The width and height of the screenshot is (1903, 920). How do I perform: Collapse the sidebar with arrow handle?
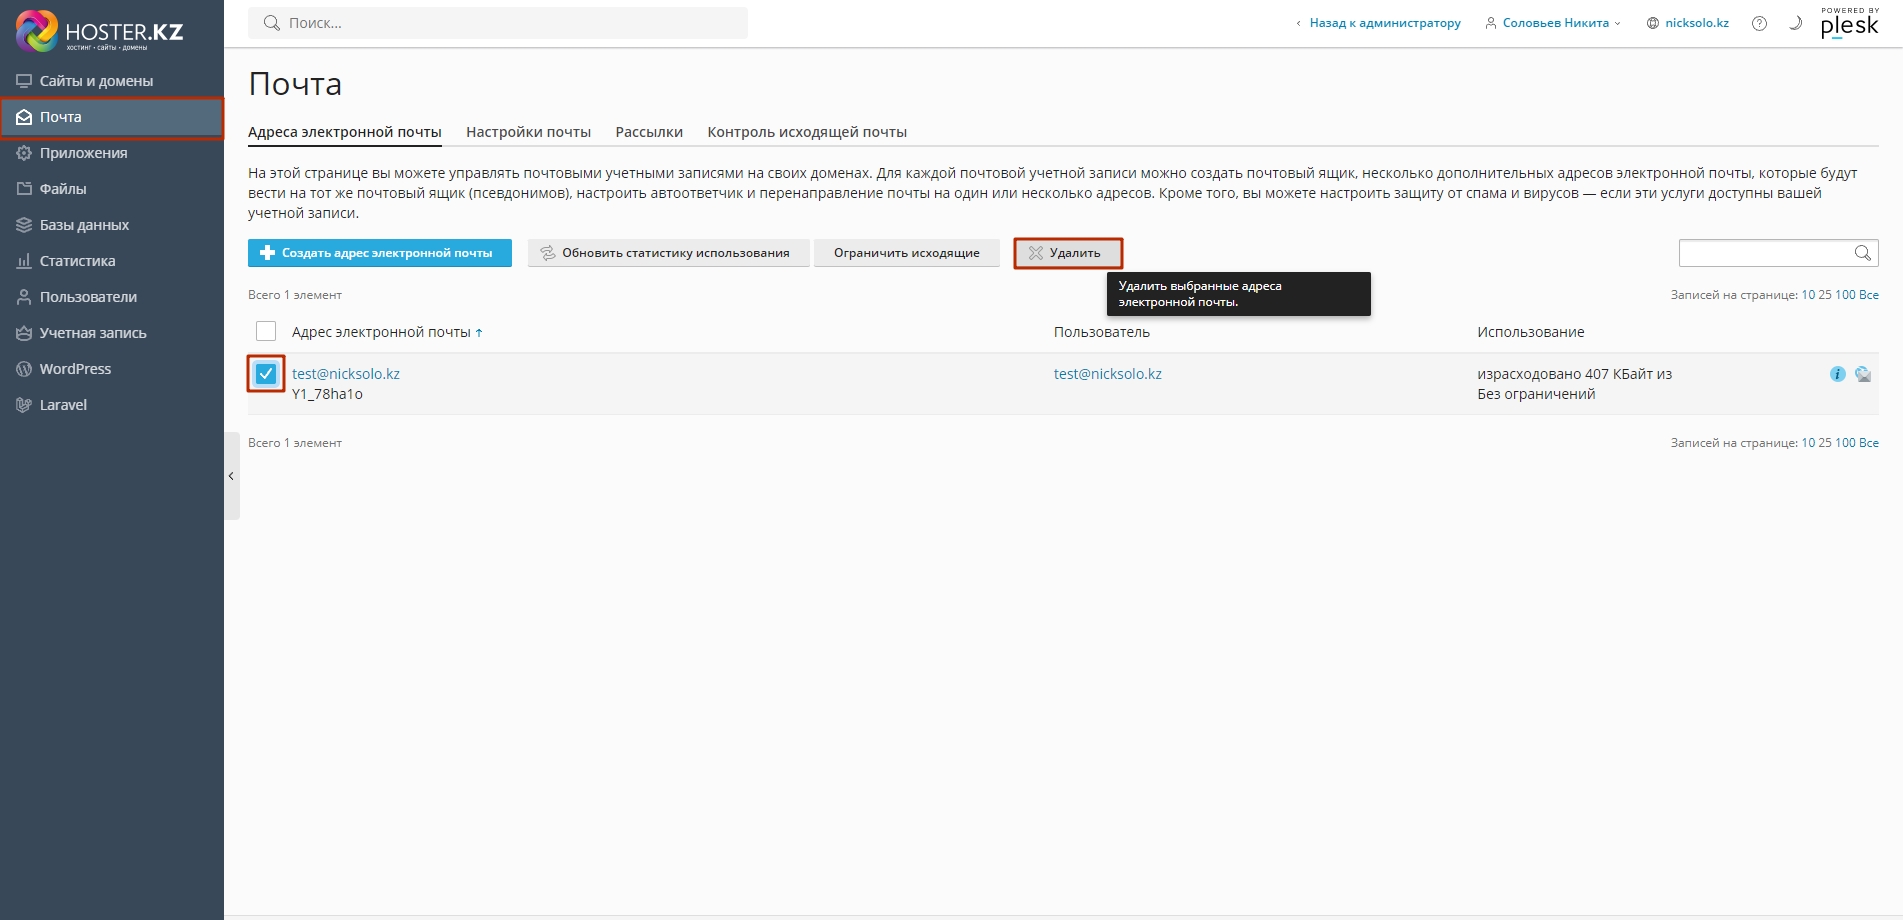pos(232,476)
